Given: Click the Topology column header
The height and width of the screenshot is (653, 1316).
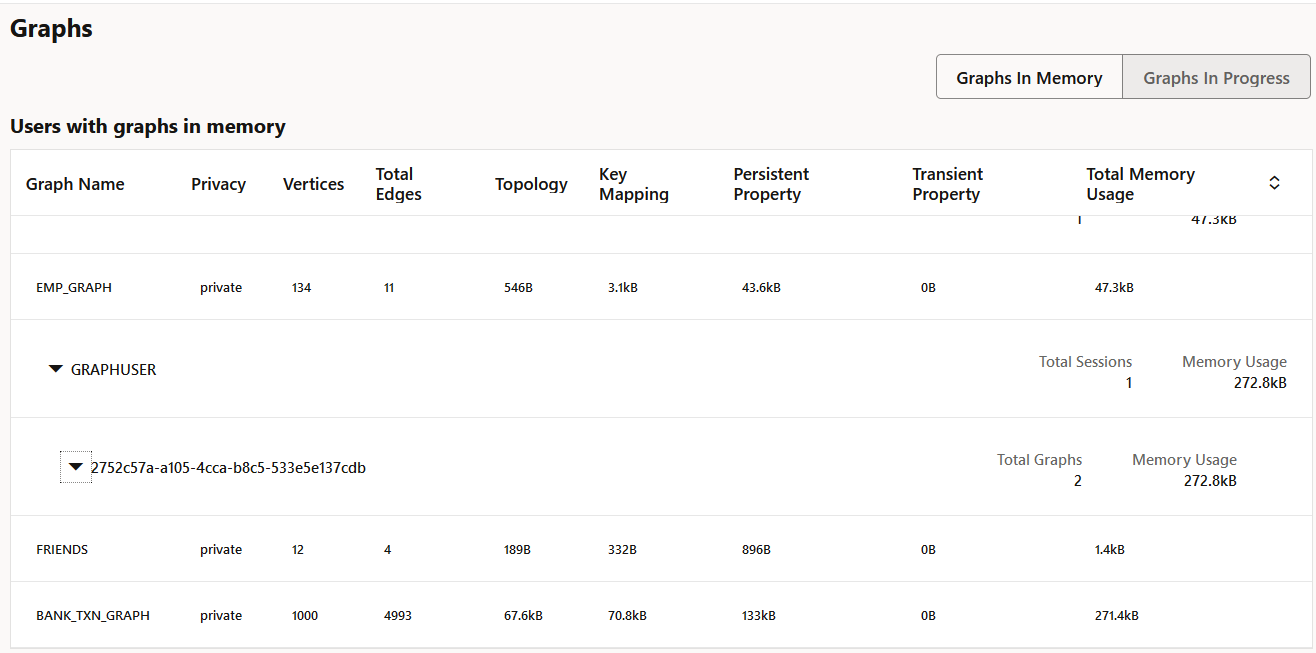Looking at the screenshot, I should point(531,184).
